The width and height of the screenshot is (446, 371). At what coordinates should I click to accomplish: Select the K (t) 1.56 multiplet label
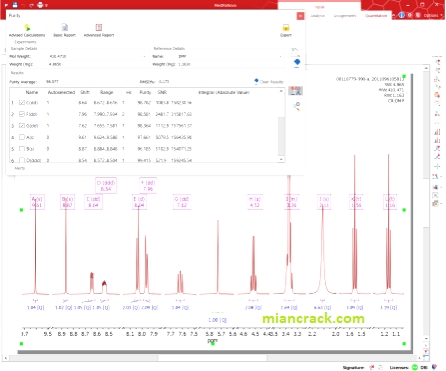coord(356,202)
